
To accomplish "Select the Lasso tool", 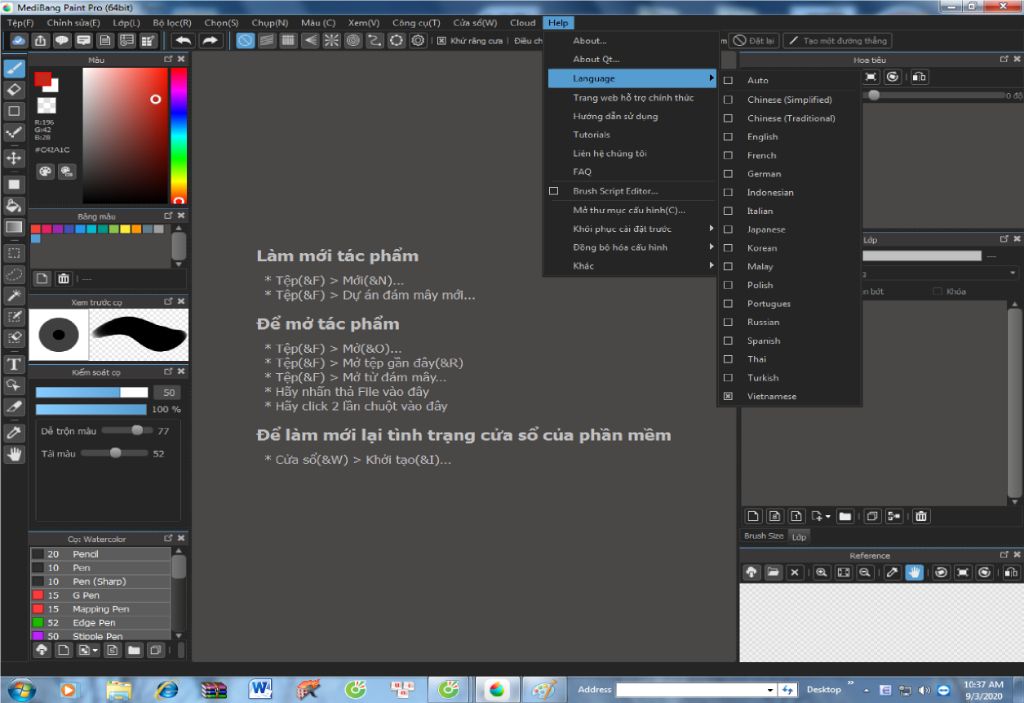I will 14,274.
